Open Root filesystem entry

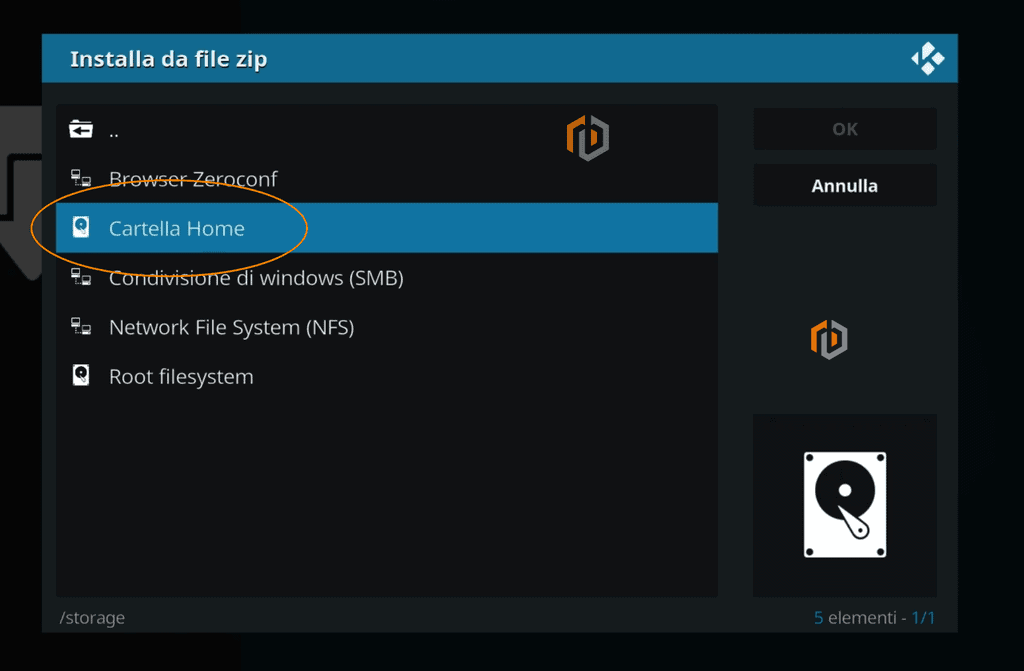pyautogui.click(x=387, y=376)
